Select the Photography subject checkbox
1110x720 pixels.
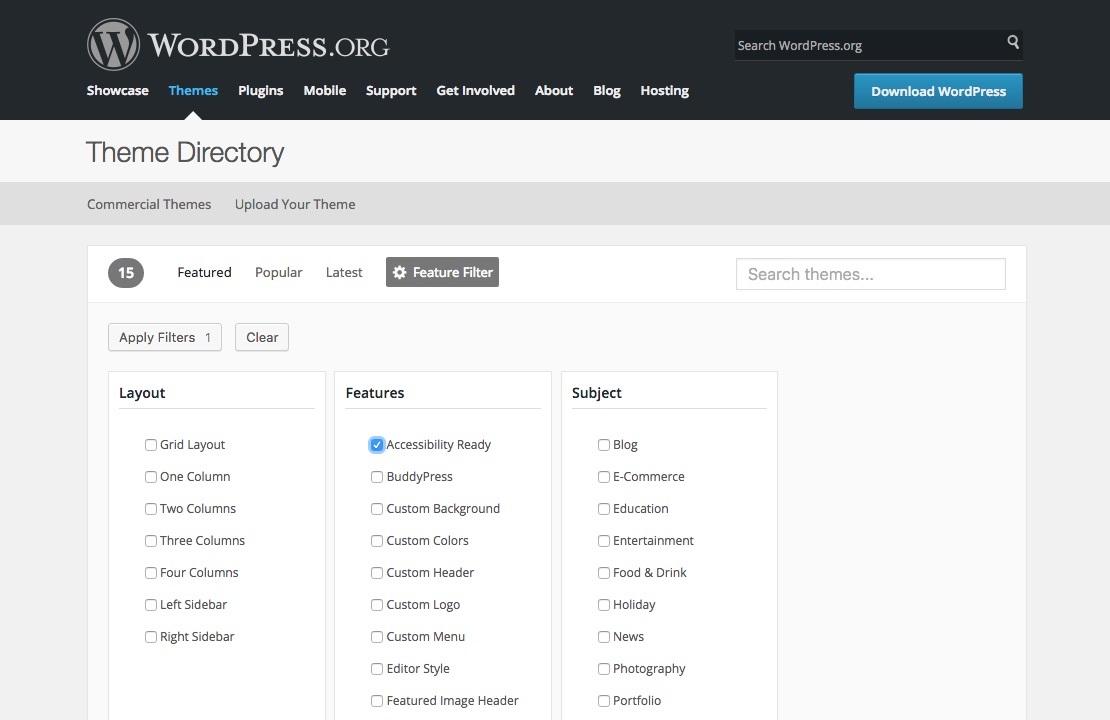pos(604,669)
